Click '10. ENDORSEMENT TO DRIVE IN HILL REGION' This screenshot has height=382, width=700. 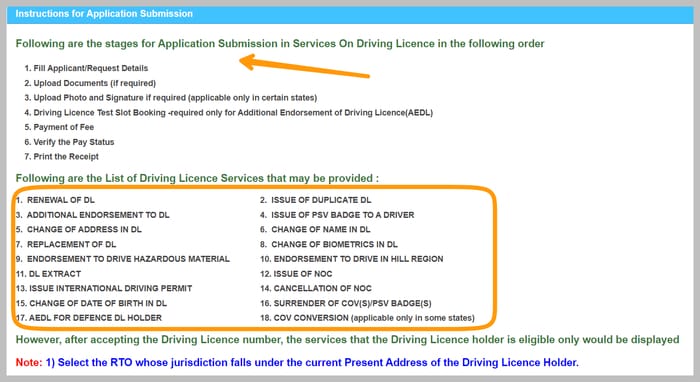351,259
